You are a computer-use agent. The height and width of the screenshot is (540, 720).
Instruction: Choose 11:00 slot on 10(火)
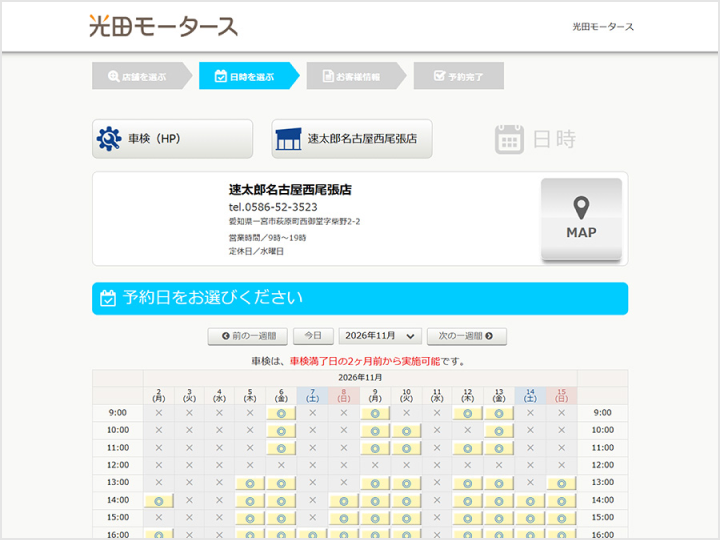coord(406,448)
